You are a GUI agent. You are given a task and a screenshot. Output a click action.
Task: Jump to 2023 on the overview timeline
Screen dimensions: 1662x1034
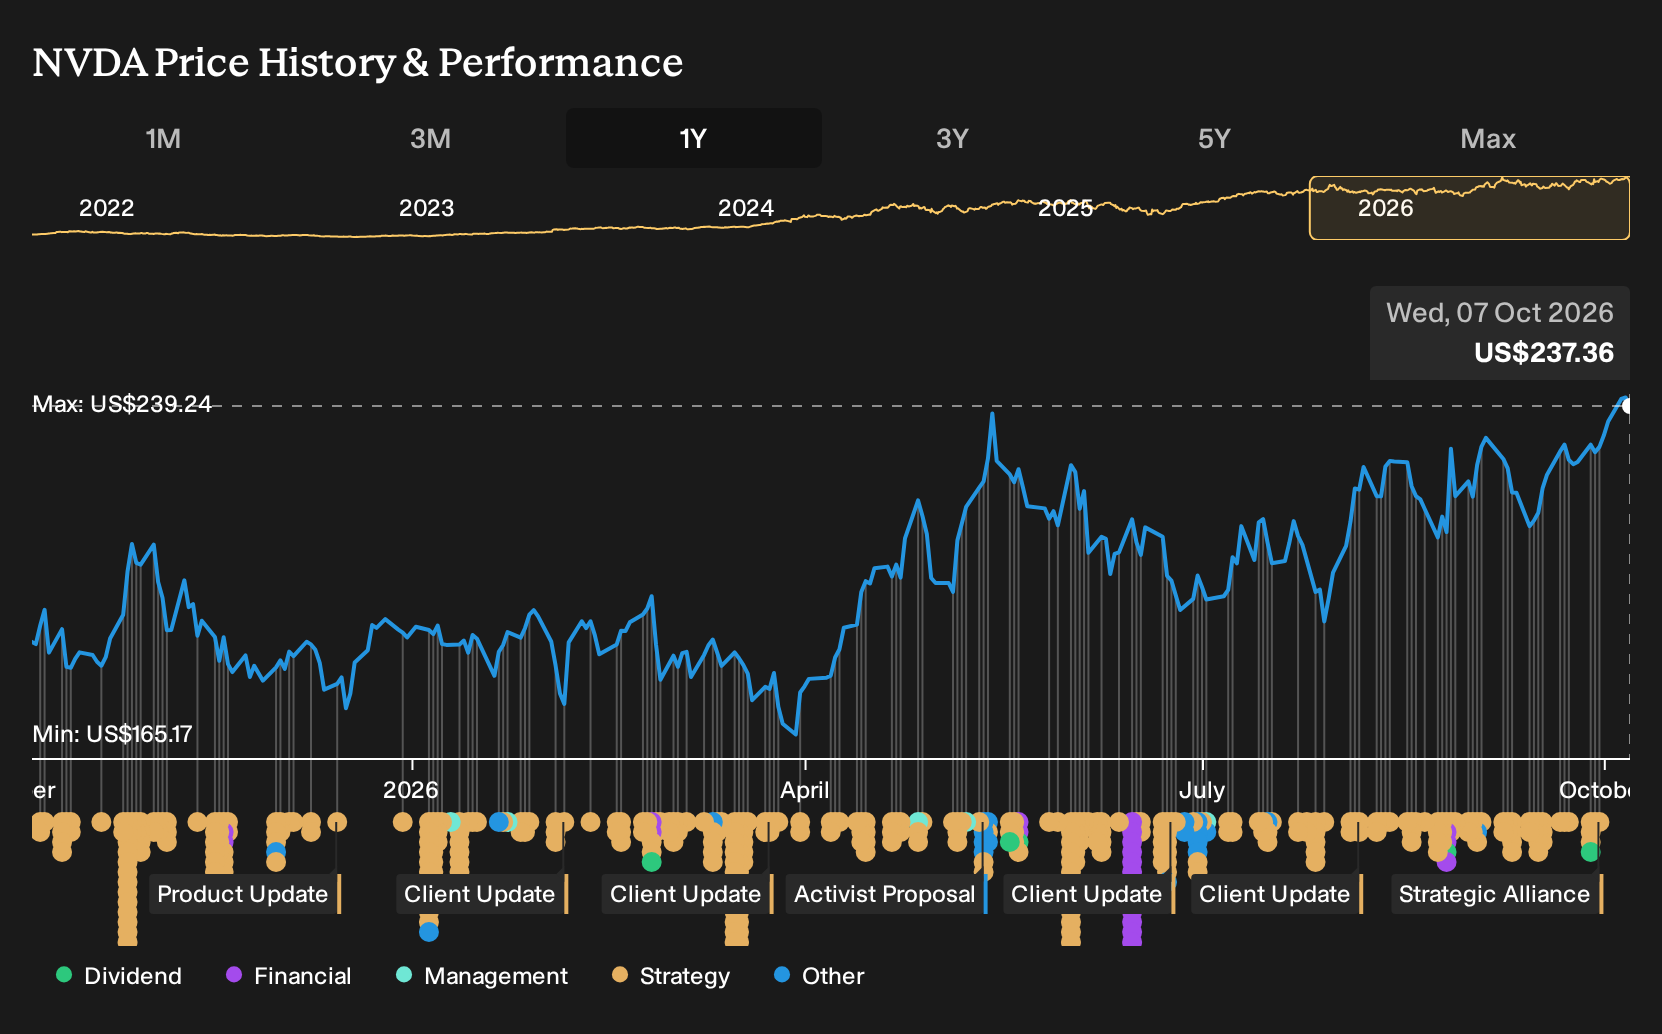427,208
